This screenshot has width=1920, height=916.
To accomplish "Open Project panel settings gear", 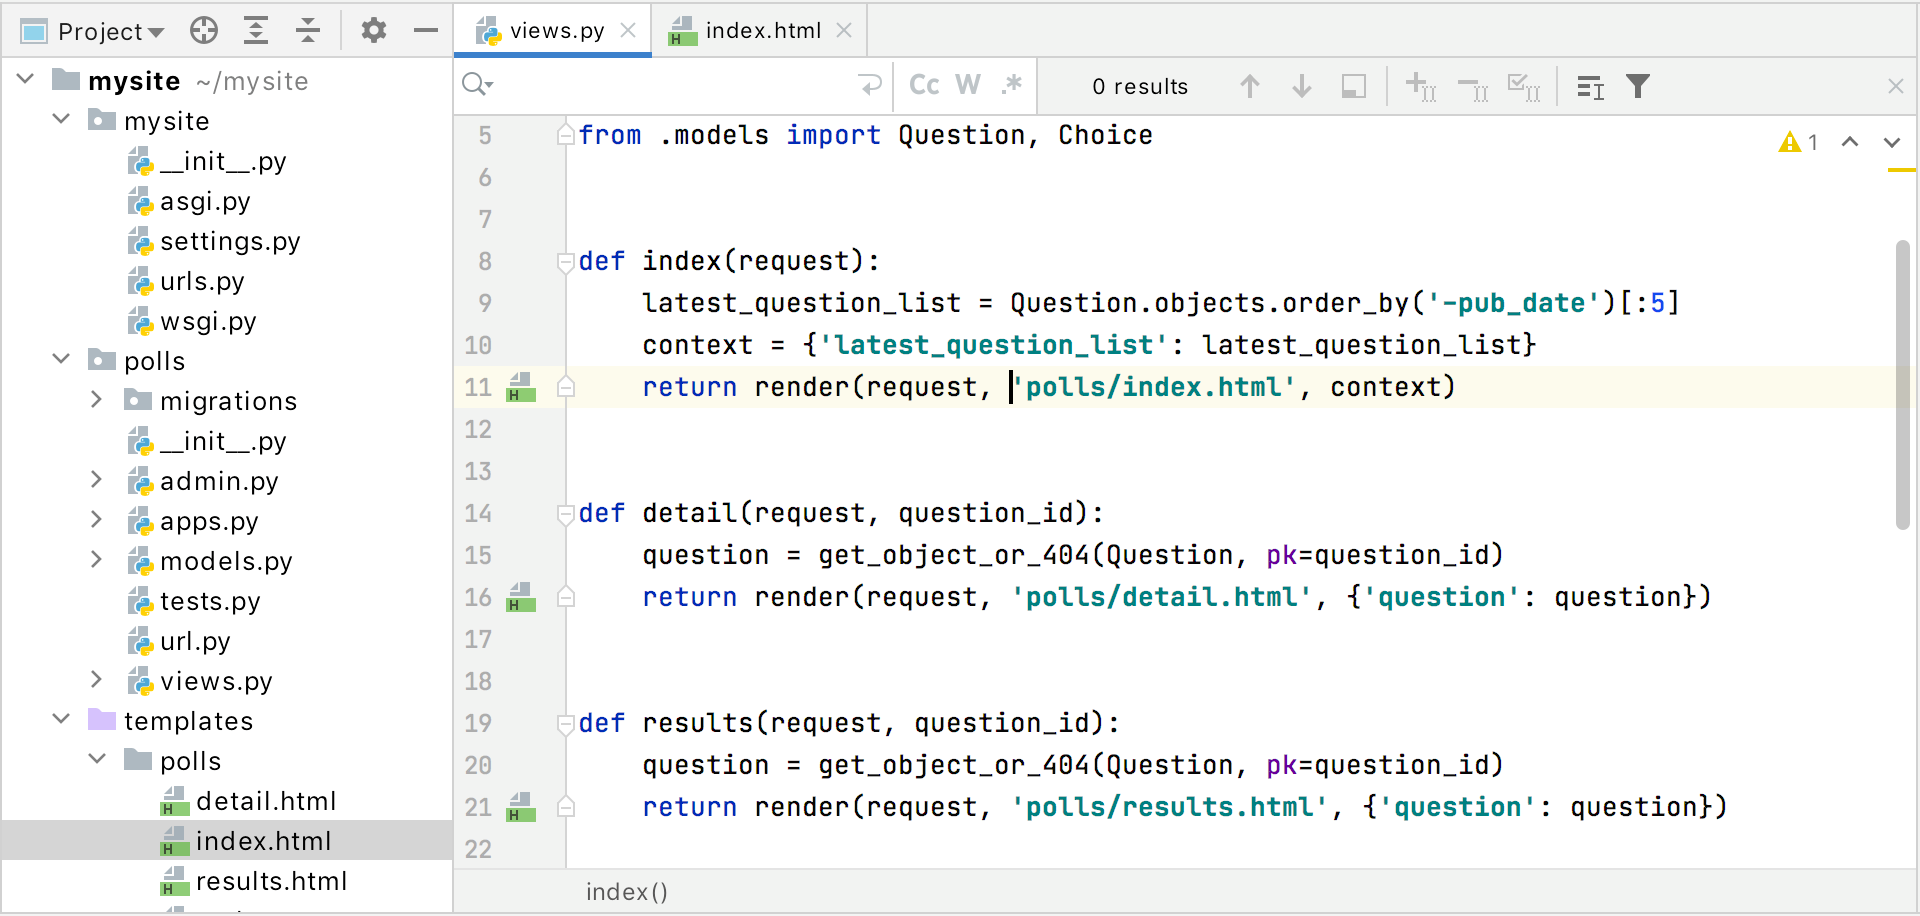I will 374,31.
